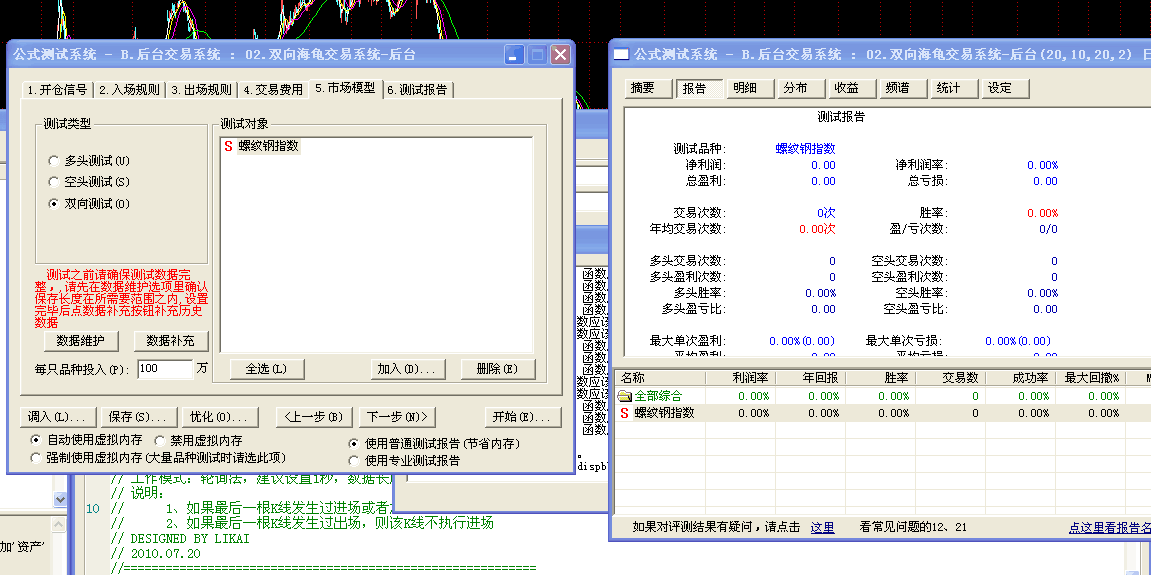The height and width of the screenshot is (575, 1151).
Task: Open the 明细 view in report window
Action: [x=745, y=88]
